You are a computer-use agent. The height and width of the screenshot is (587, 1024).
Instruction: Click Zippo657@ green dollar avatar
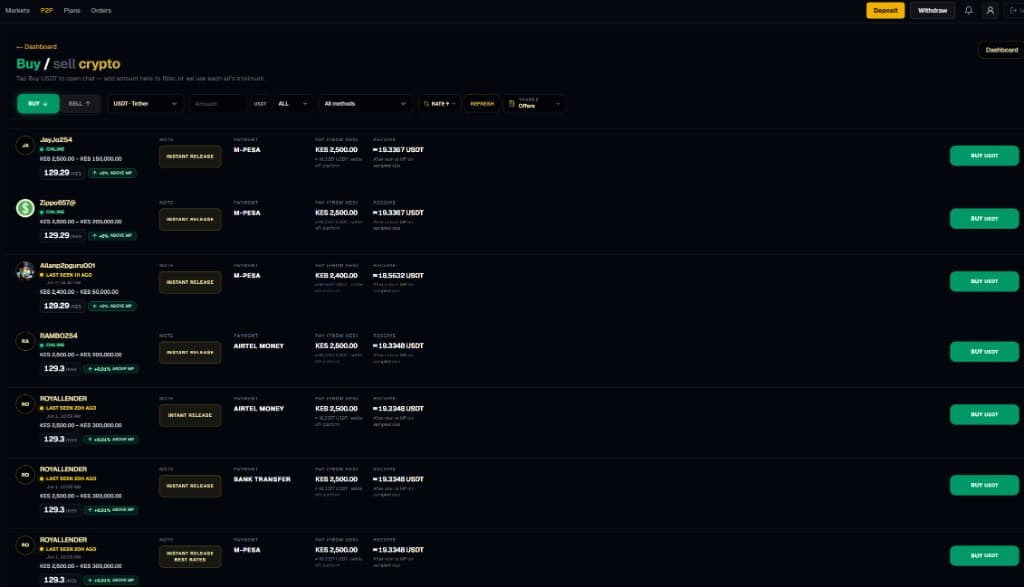(x=25, y=208)
